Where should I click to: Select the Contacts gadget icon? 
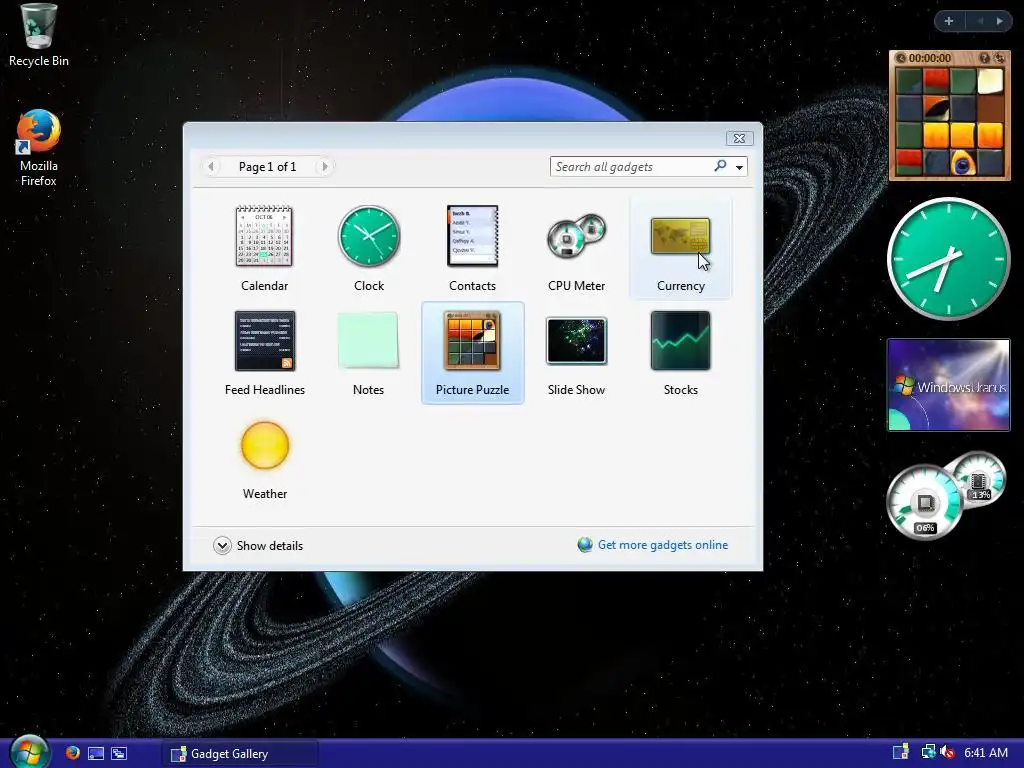[x=472, y=236]
